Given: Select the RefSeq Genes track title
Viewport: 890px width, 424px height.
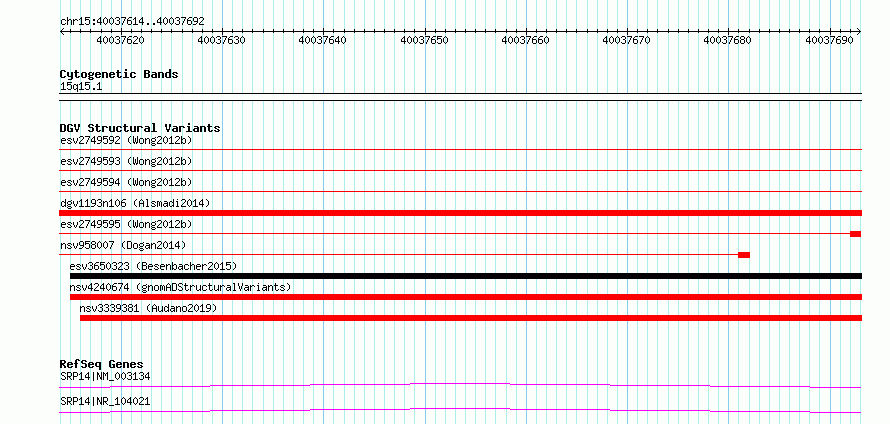Looking at the screenshot, I should click(x=102, y=364).
